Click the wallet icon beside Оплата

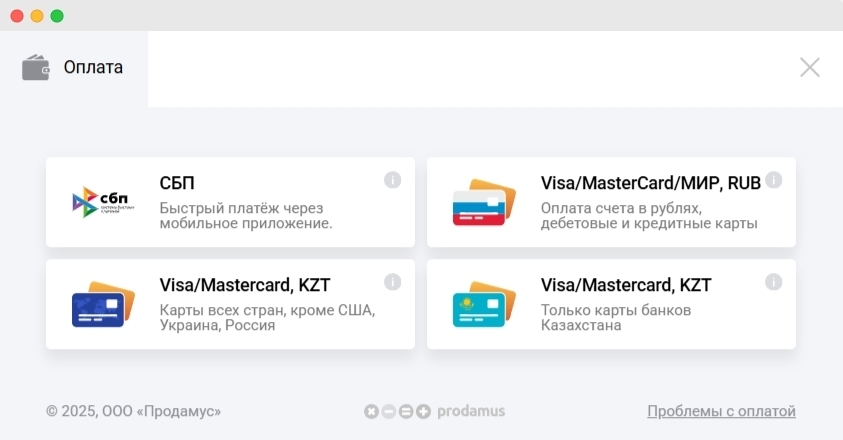tap(36, 68)
